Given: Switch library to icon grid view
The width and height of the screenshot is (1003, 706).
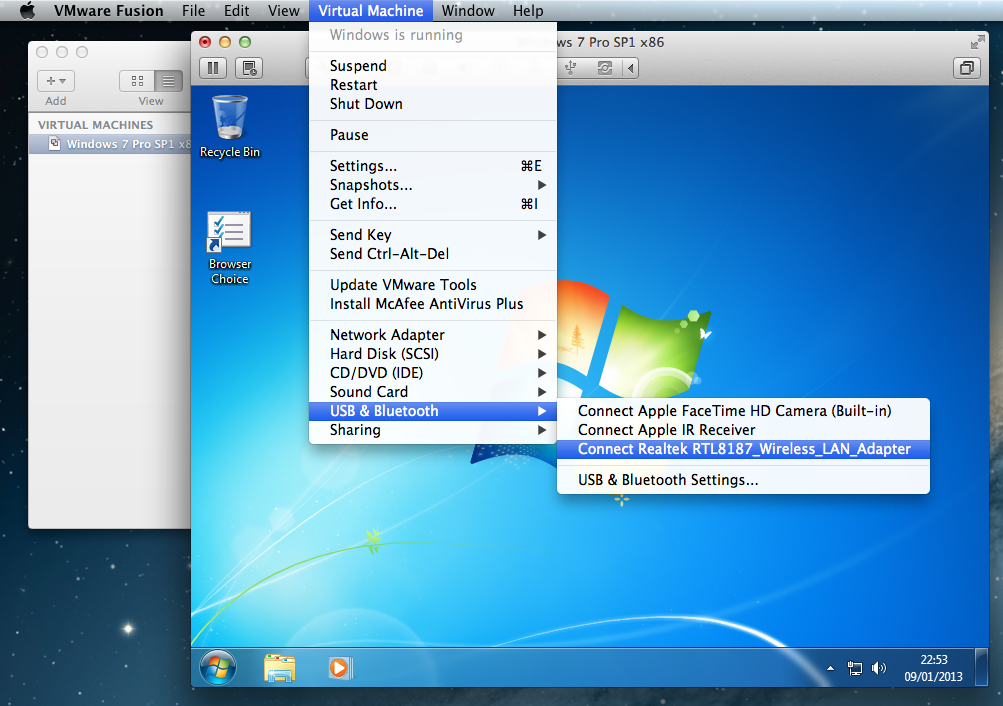Looking at the screenshot, I should pos(137,81).
